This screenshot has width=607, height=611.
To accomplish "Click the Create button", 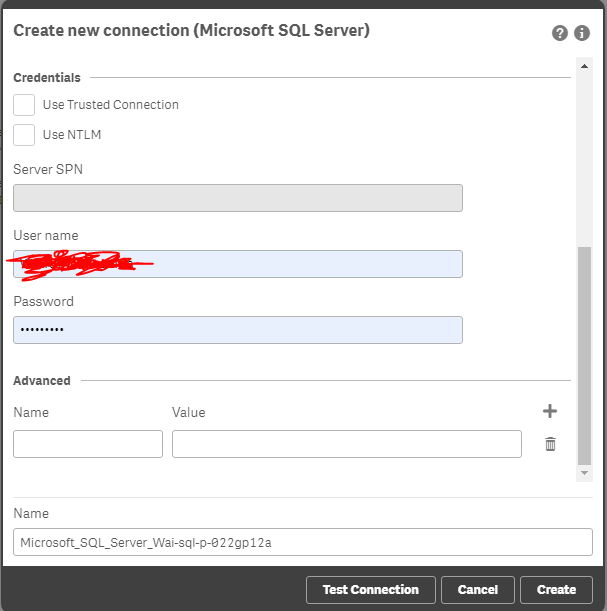I will click(x=556, y=589).
